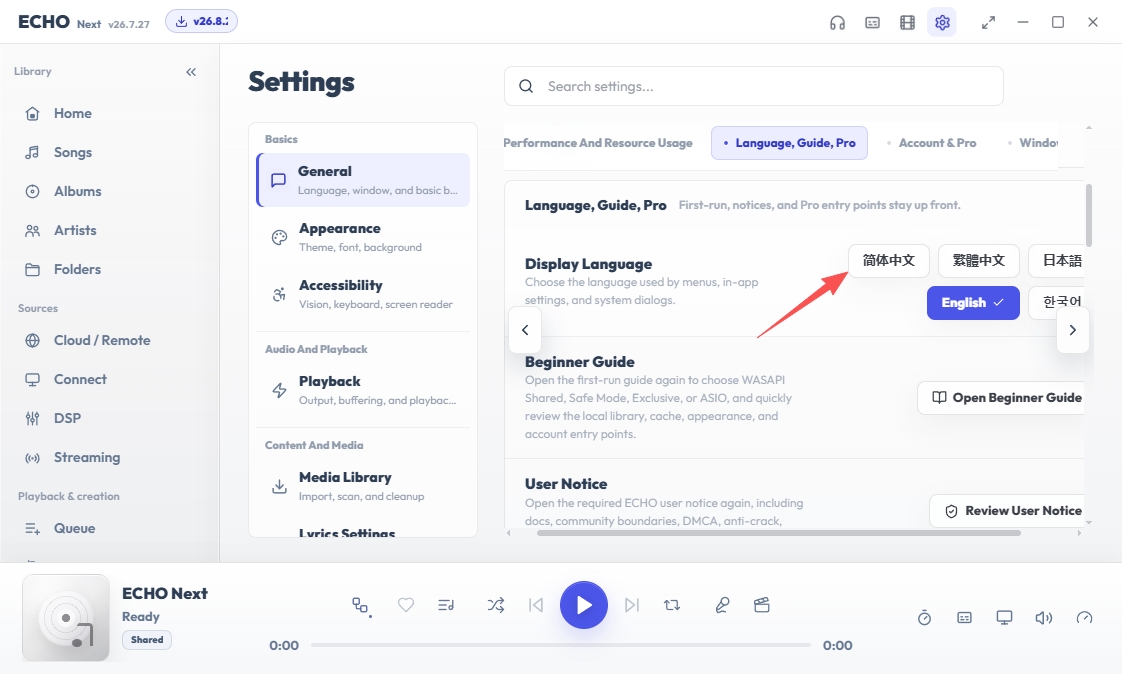Select the General settings category
The image size is (1122, 674).
click(363, 180)
